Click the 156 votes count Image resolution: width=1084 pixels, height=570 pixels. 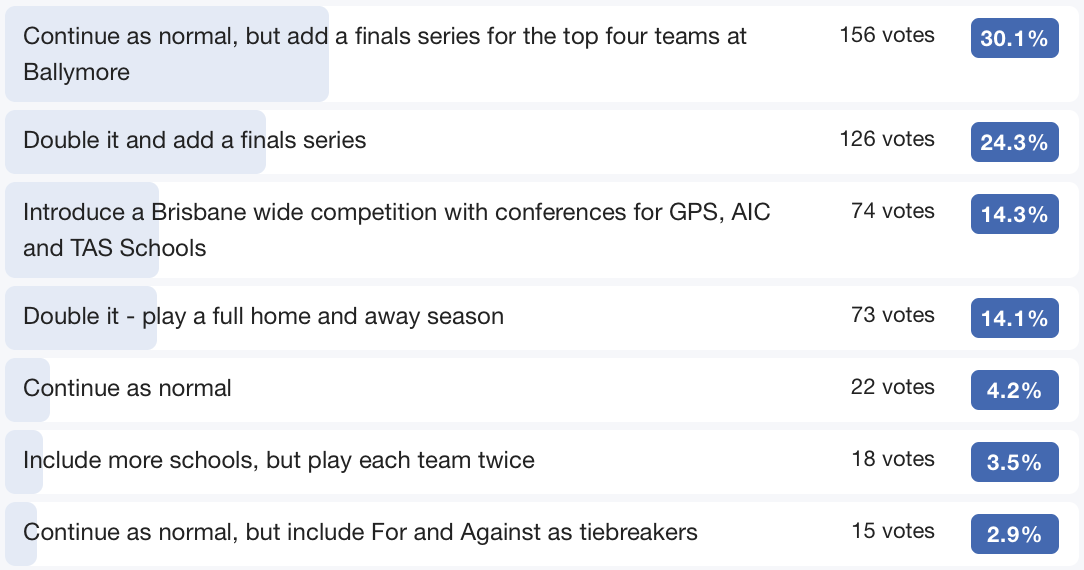pyautogui.click(x=886, y=35)
